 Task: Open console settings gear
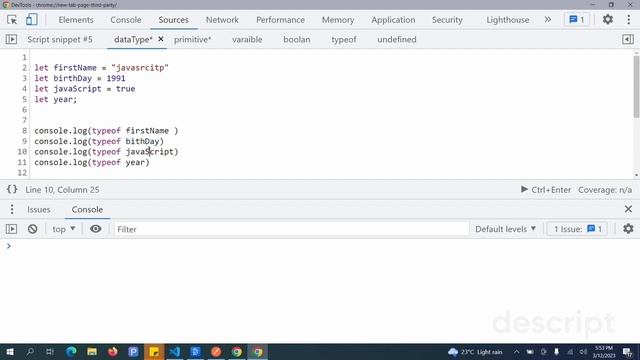[628, 229]
